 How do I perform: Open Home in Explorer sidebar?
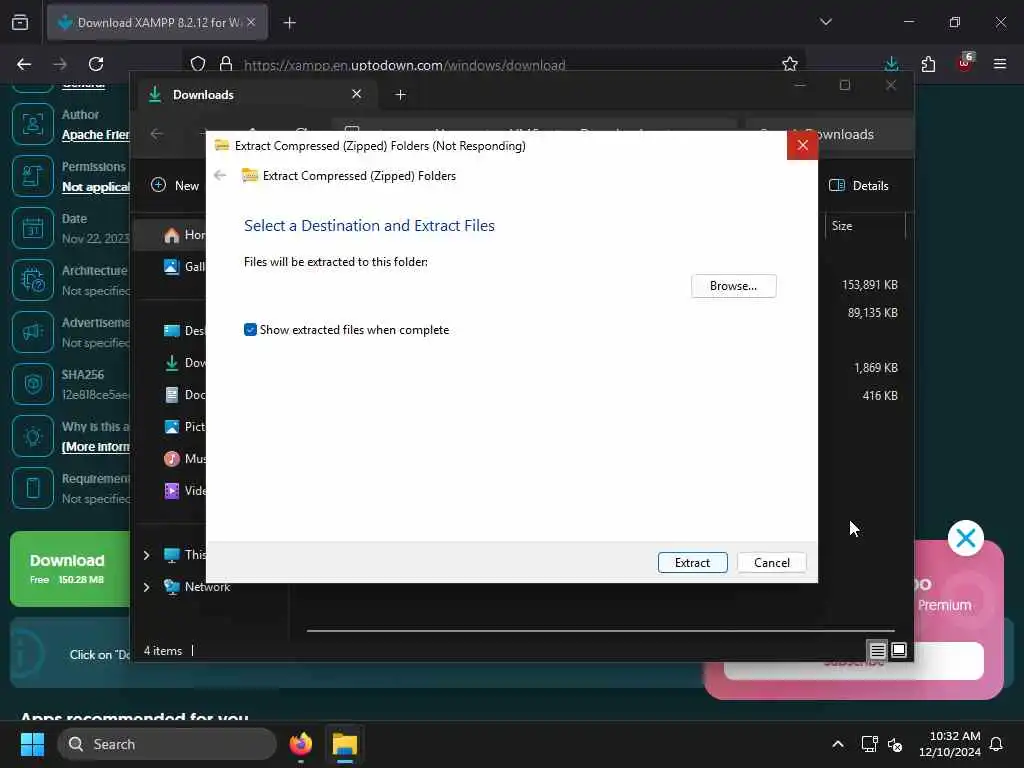184,235
